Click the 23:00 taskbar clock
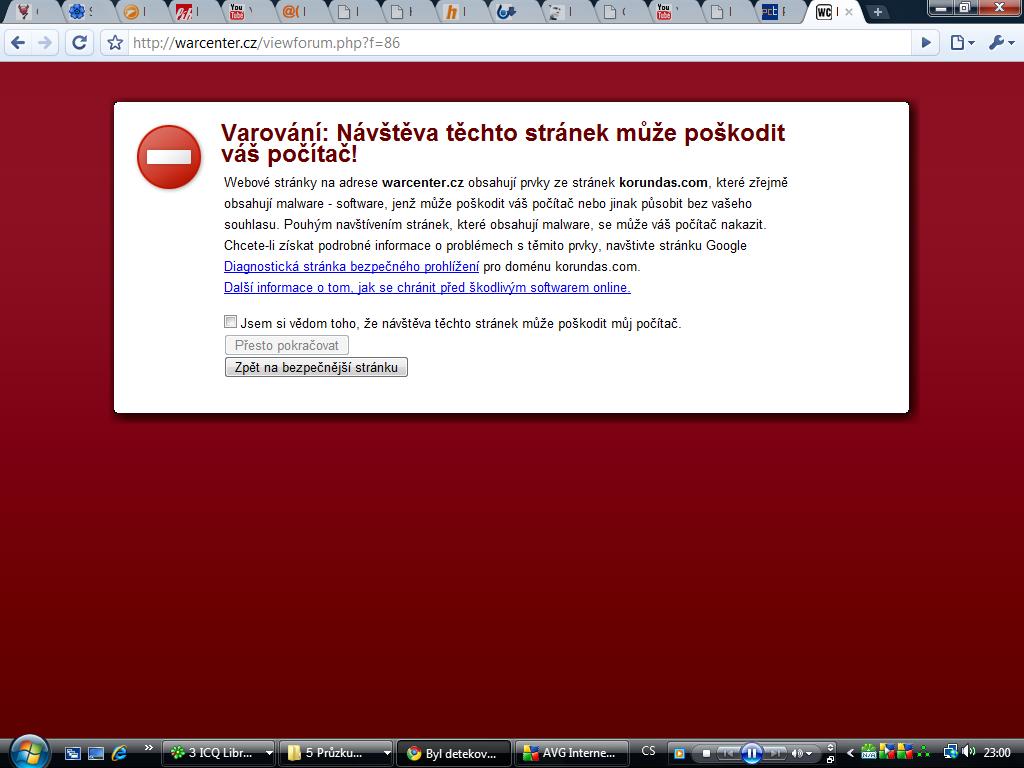Viewport: 1024px width, 768px height. click(997, 752)
